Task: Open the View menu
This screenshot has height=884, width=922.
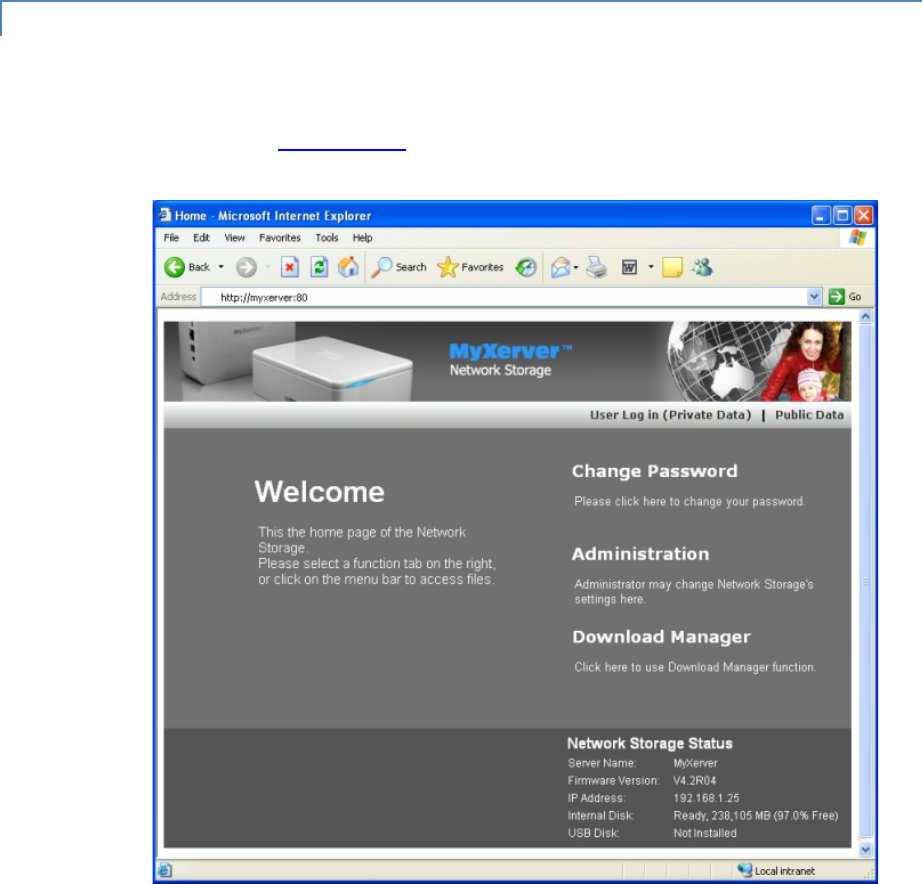Action: (234, 238)
